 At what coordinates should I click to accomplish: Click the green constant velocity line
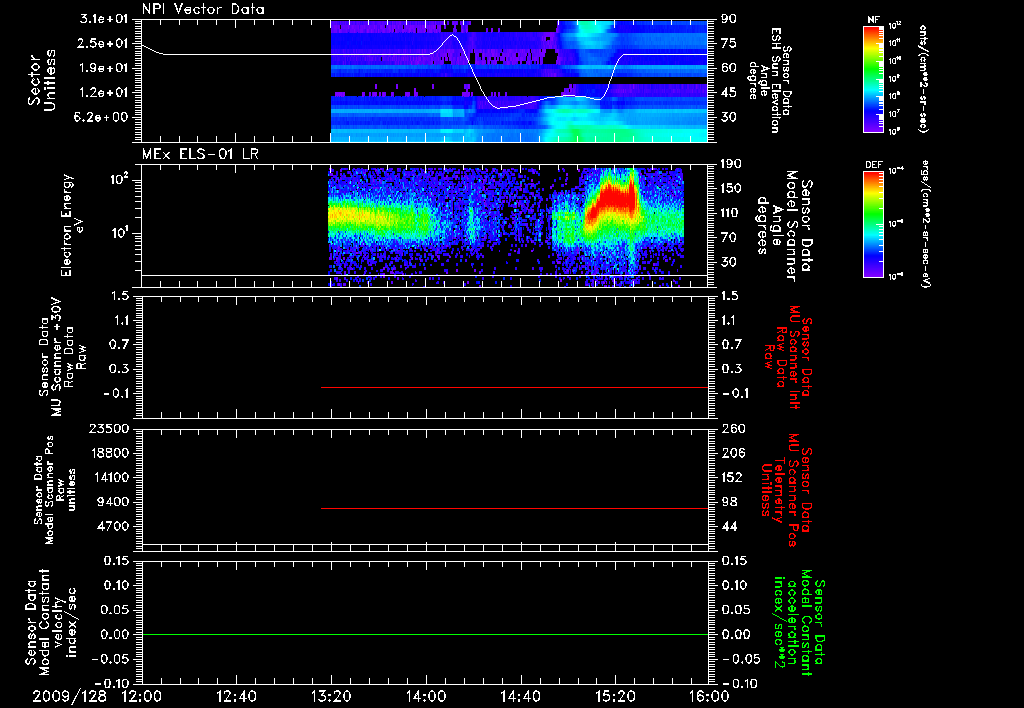point(425,634)
